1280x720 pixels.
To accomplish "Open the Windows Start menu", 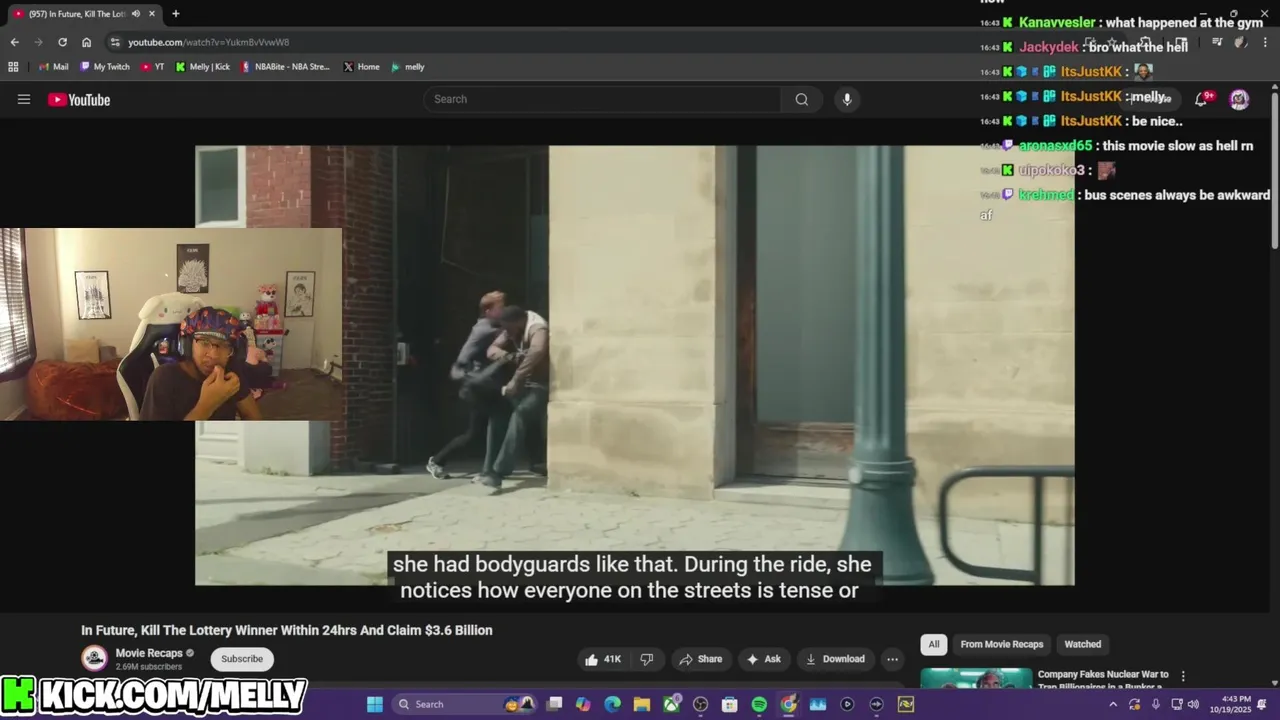I will point(374,704).
